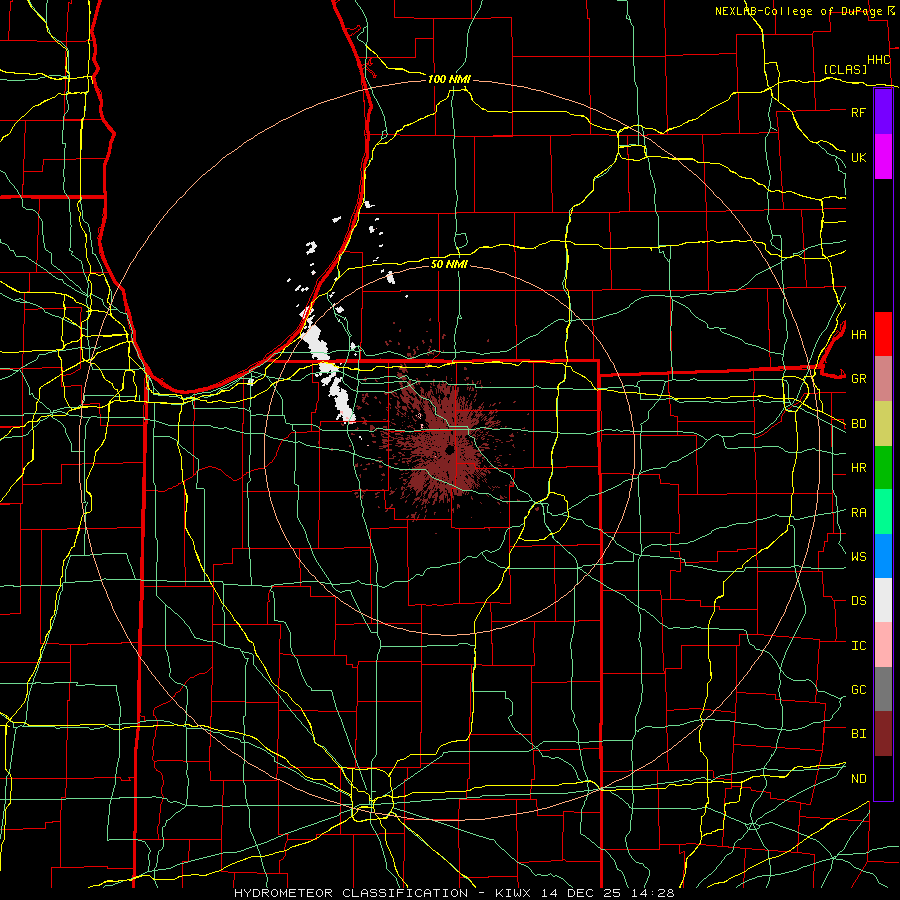Select the dusty pink GR legend swatch
Screen dimensions: 900x900
(883, 379)
